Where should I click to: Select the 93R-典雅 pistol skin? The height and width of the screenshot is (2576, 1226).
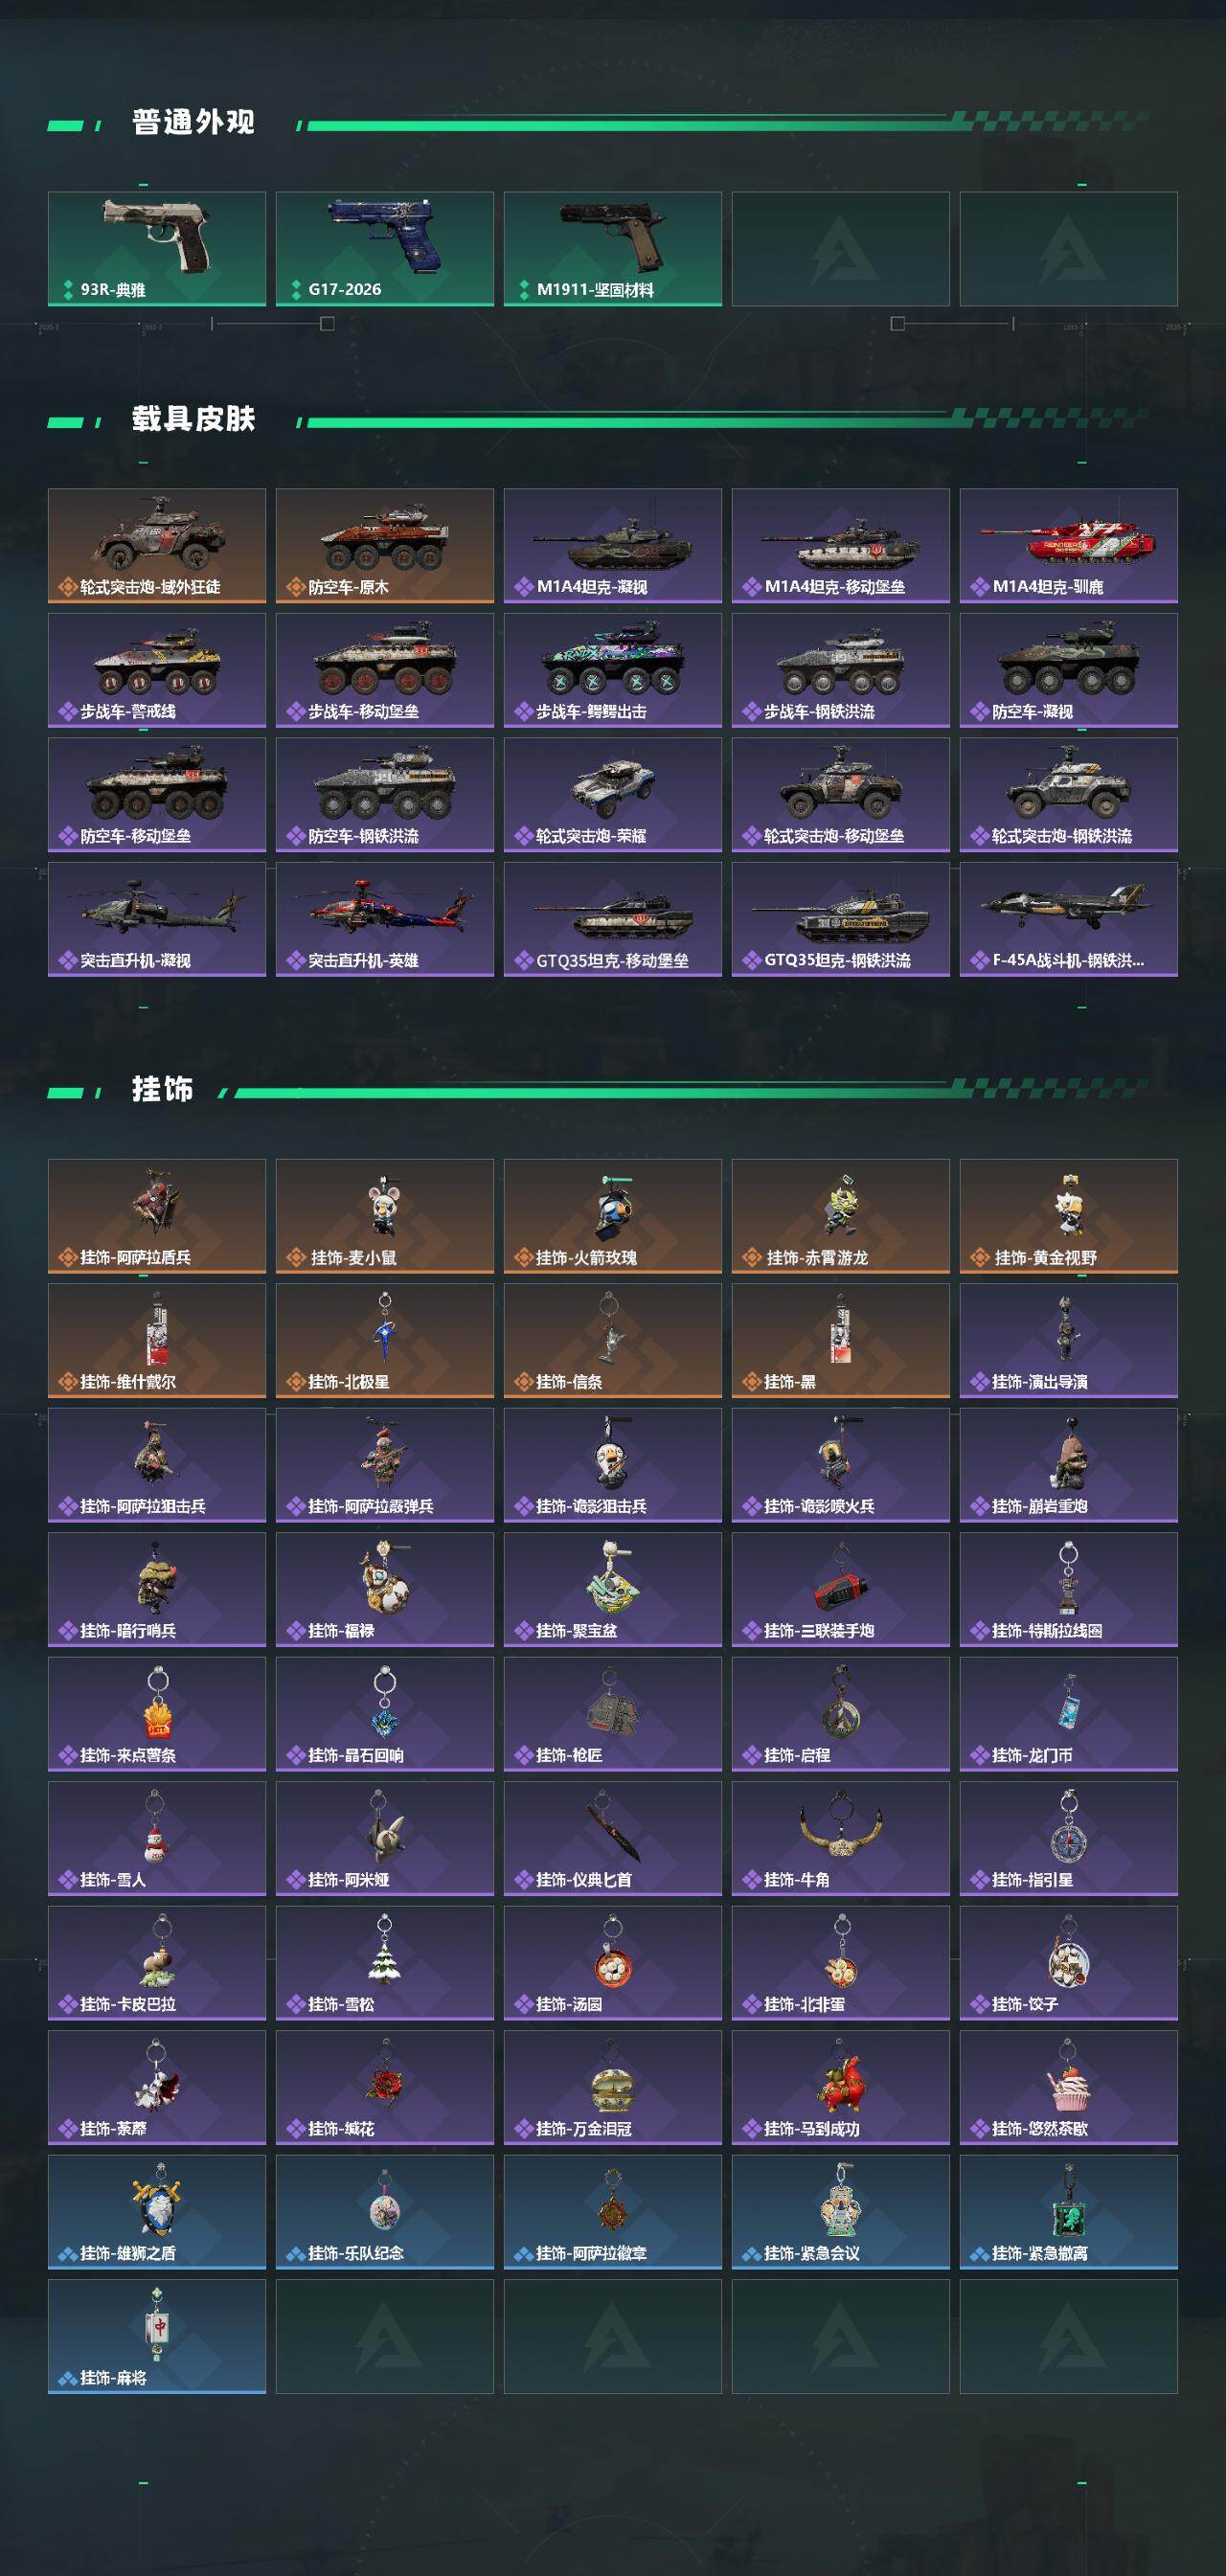point(157,249)
